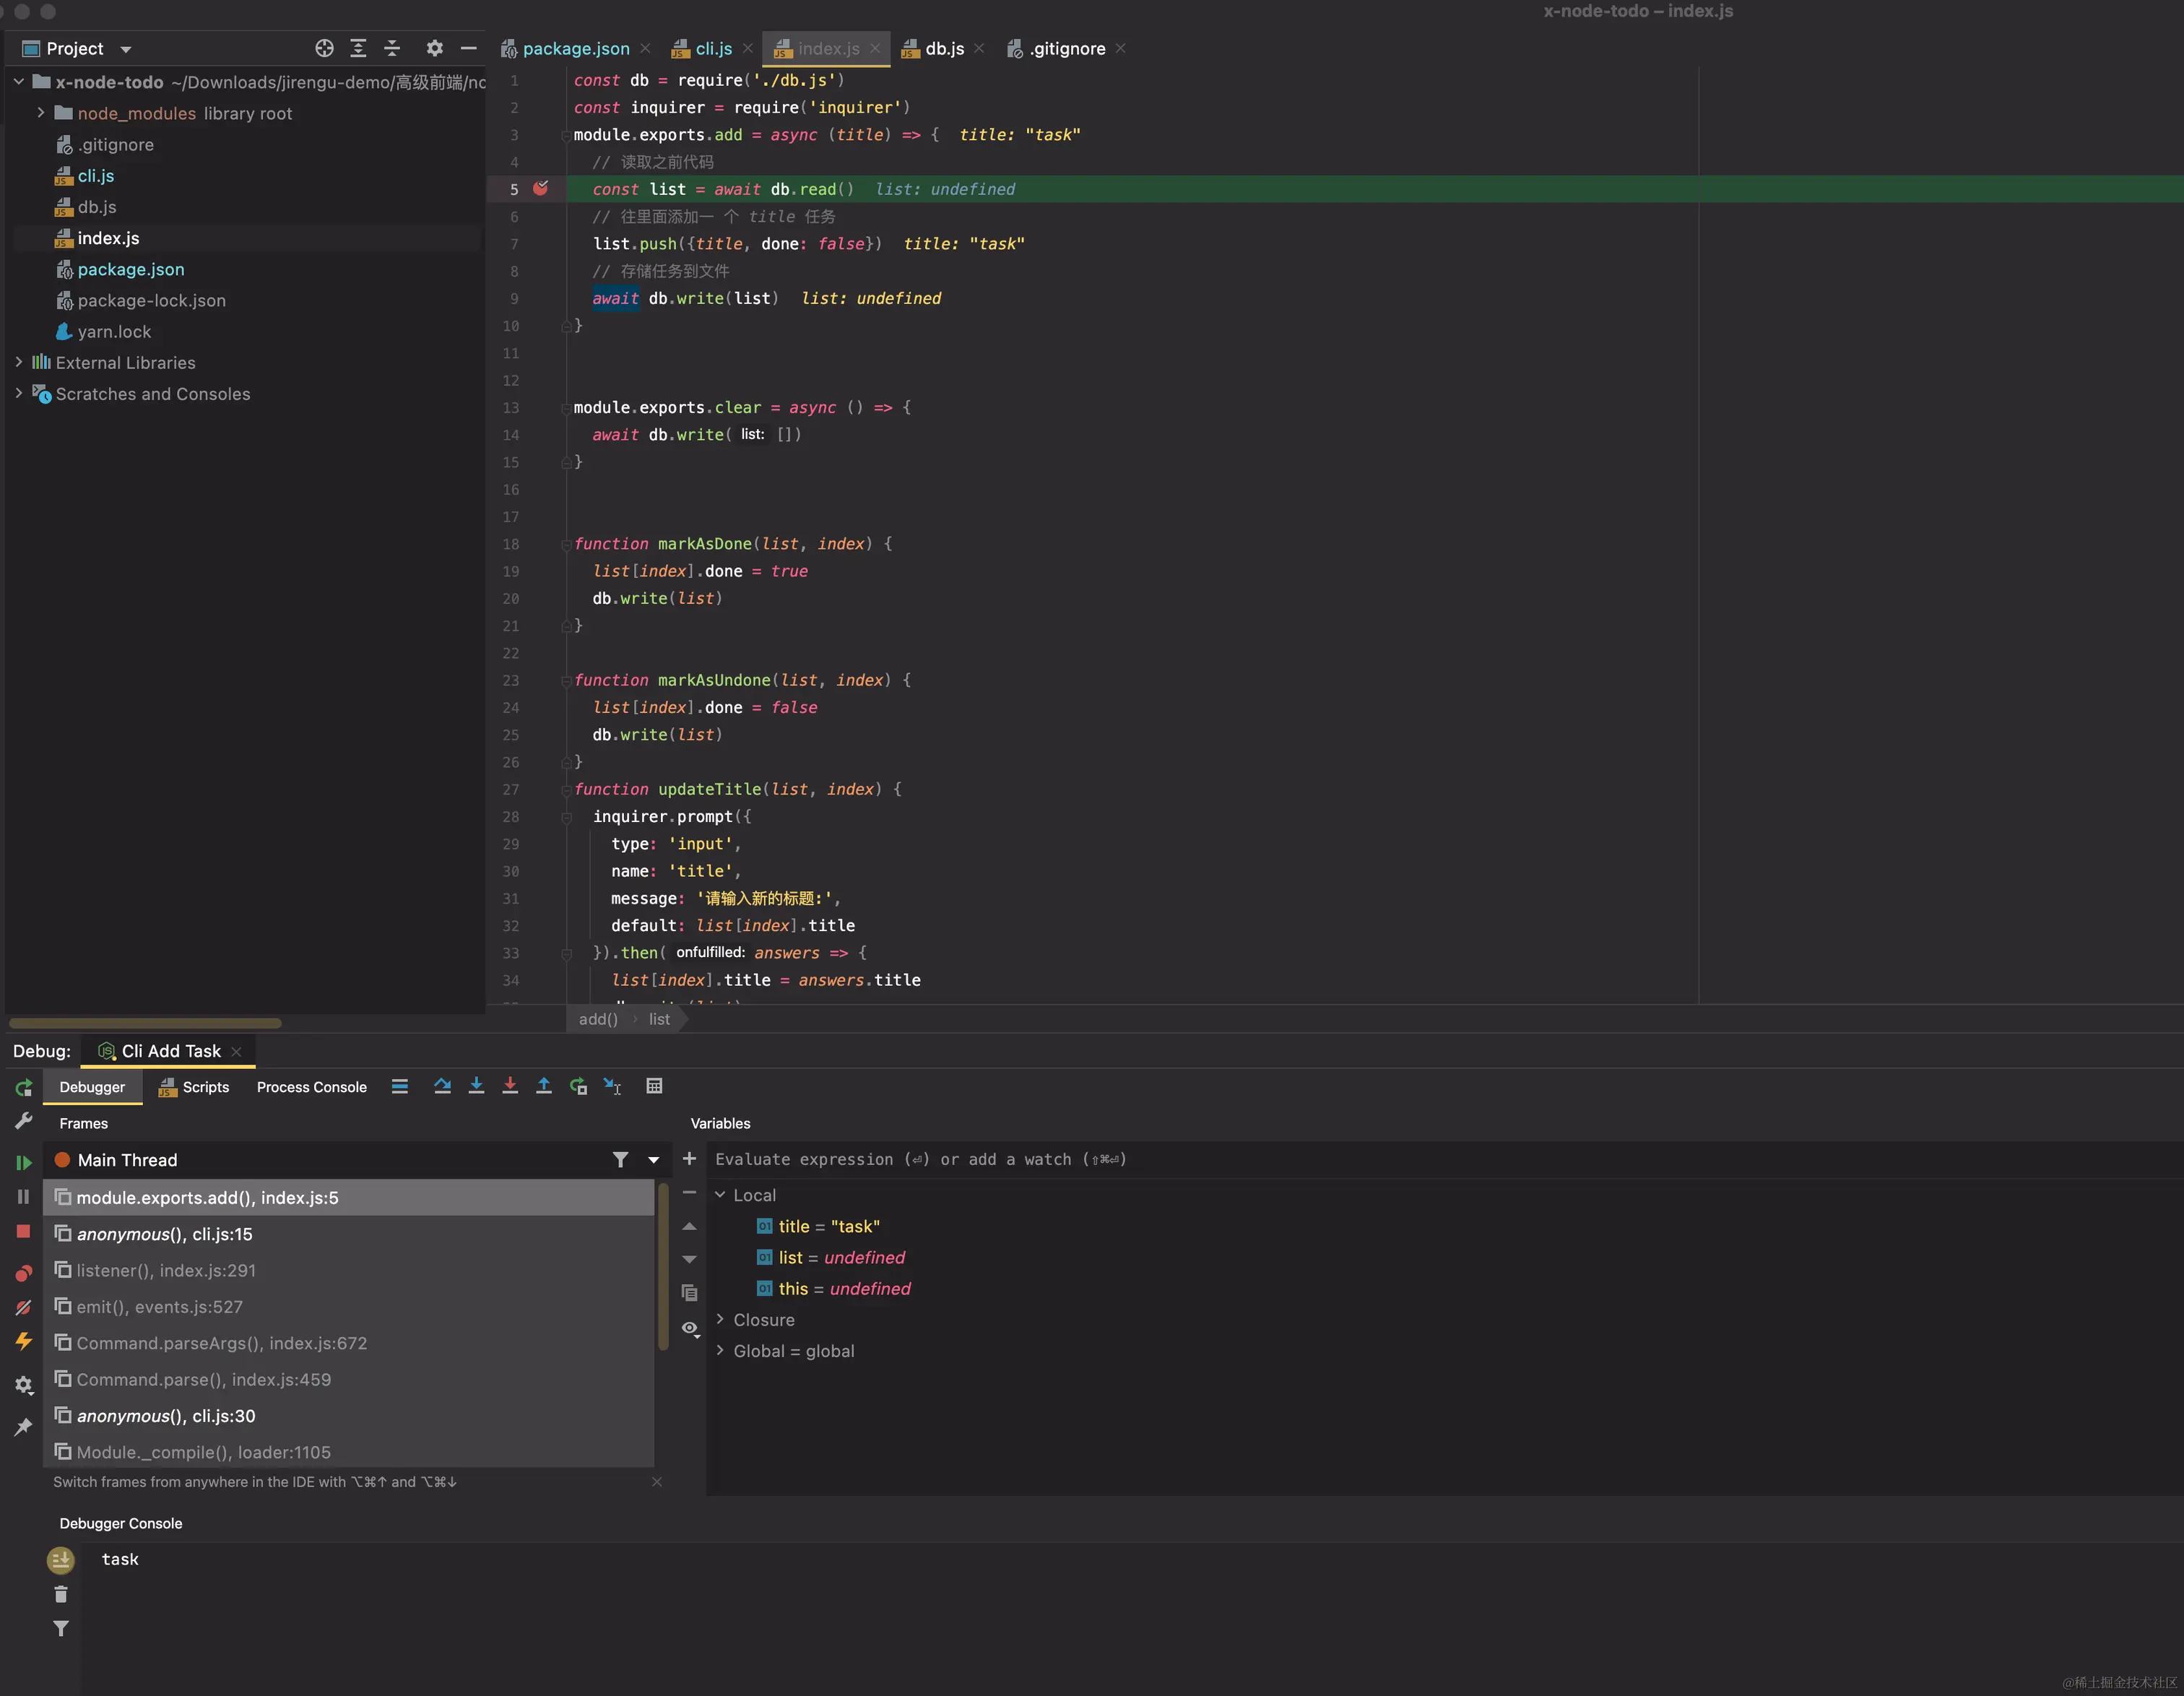Open Main Thread dropdown arrow

pyautogui.click(x=654, y=1160)
